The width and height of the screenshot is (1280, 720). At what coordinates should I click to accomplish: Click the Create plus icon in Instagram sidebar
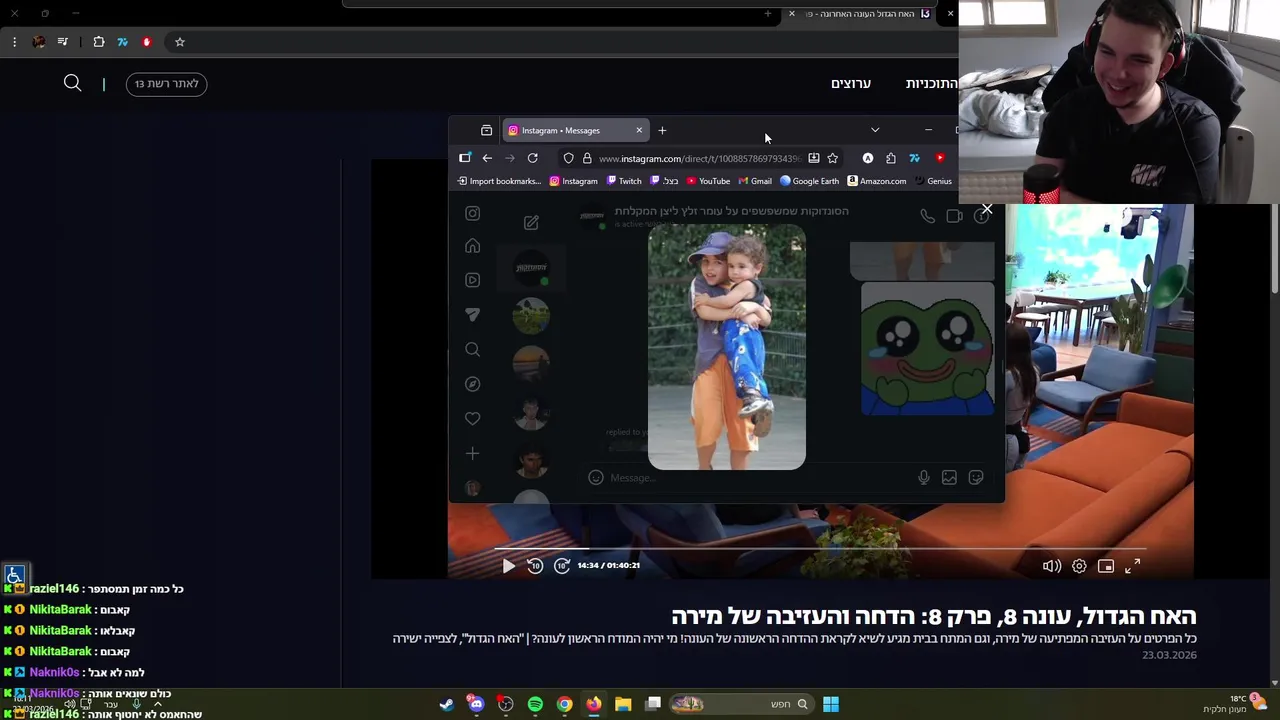point(472,453)
